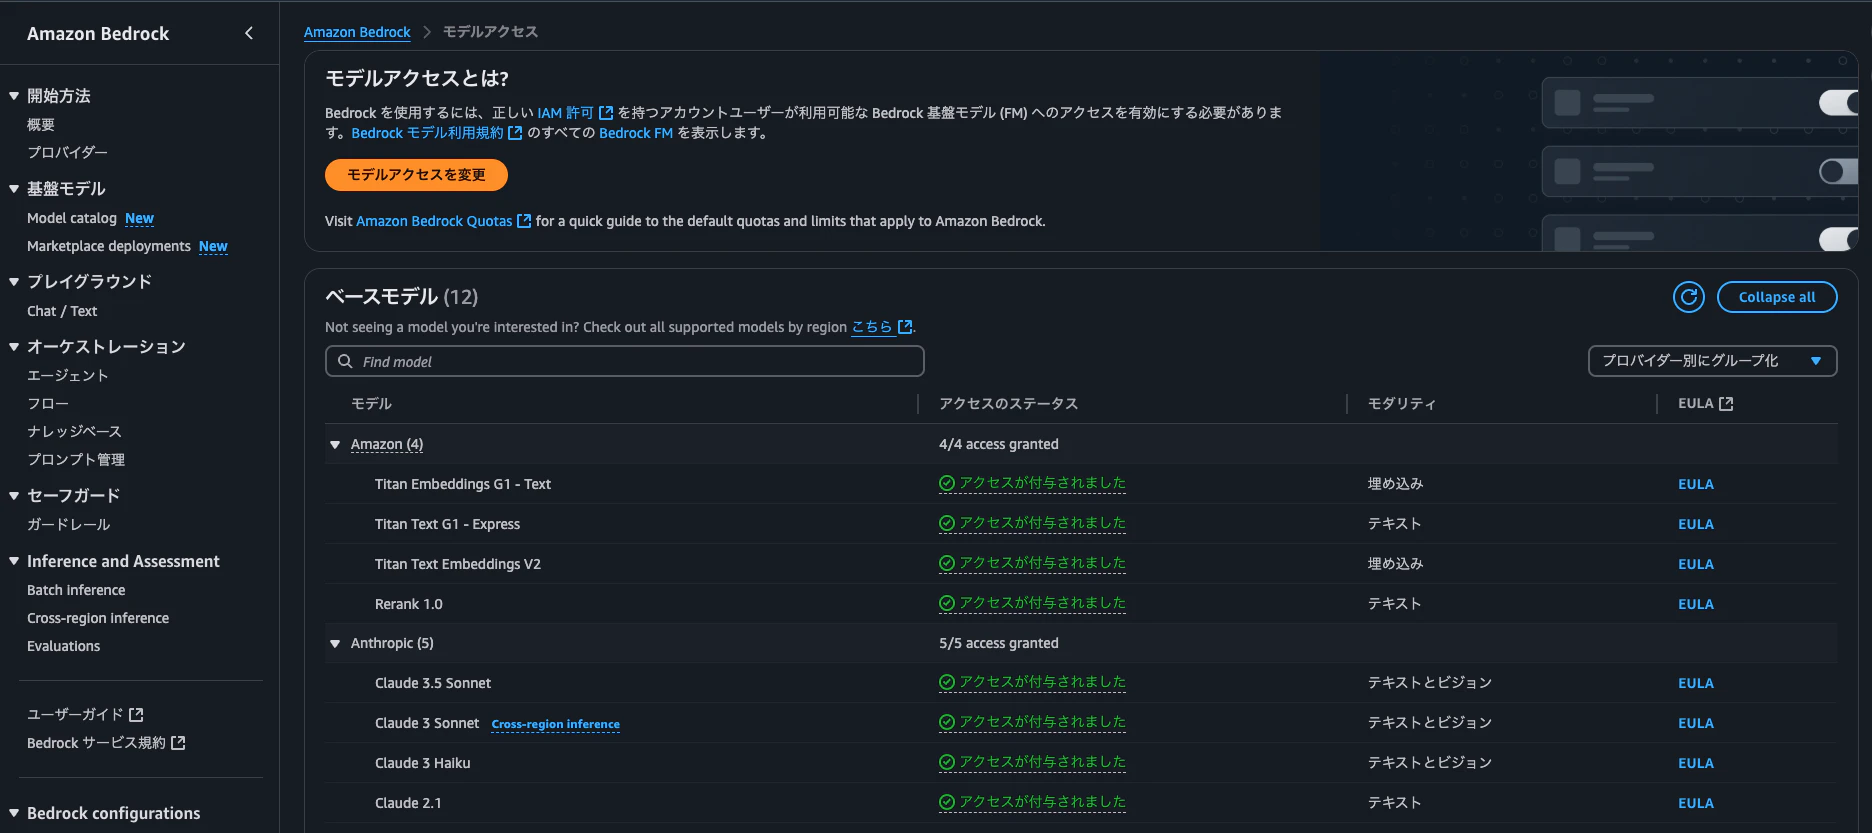Screen dimensions: 1872x833
Task: Open フロー in the sidebar
Action: 48,403
